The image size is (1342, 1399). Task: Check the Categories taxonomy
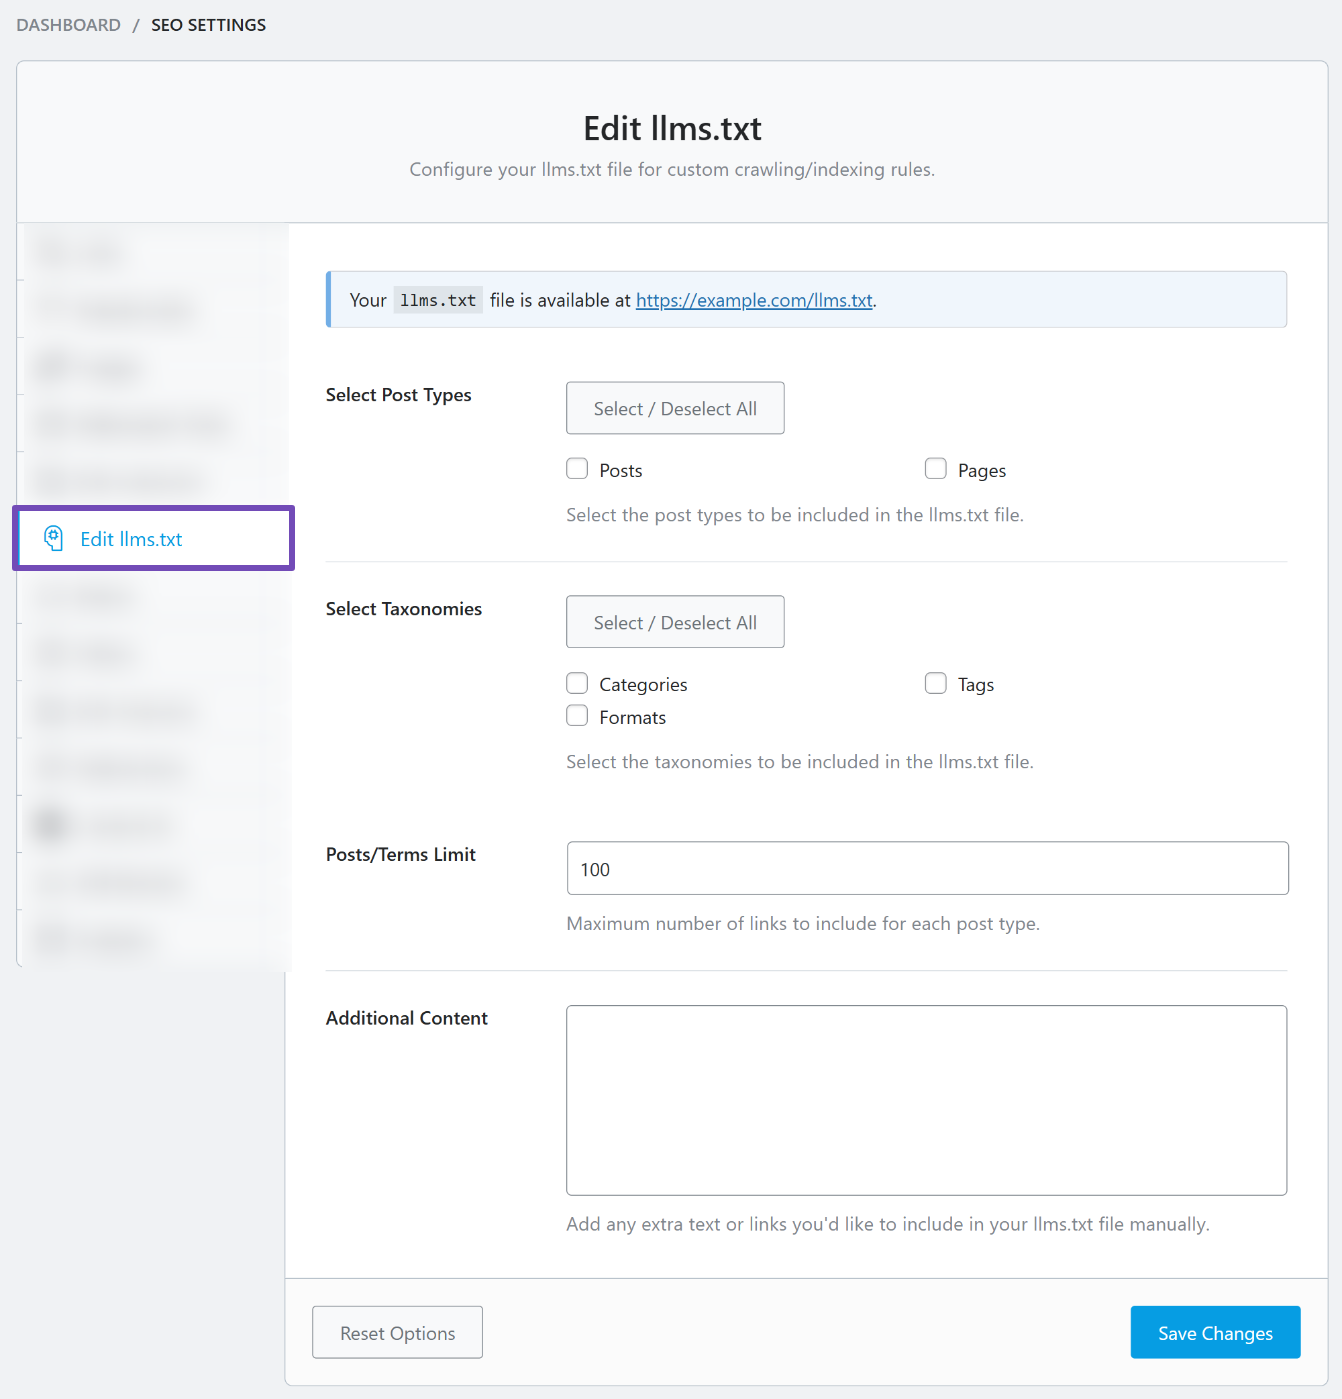577,683
